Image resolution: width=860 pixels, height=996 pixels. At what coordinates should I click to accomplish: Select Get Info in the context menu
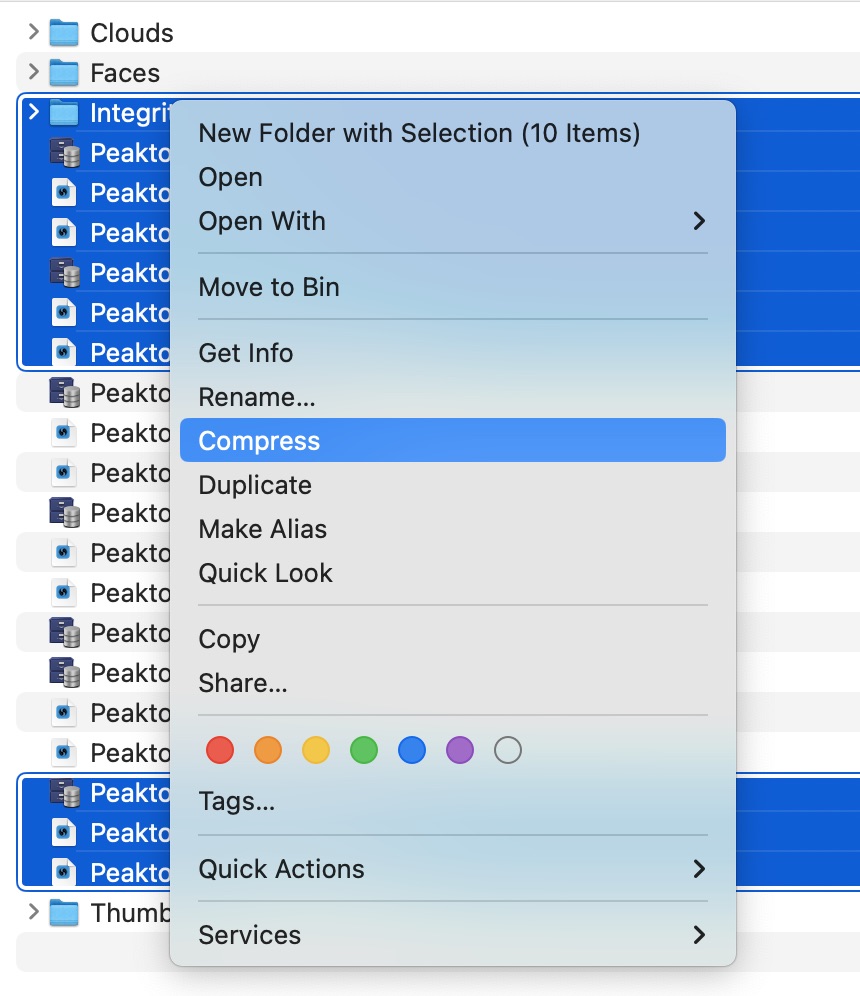coord(246,353)
